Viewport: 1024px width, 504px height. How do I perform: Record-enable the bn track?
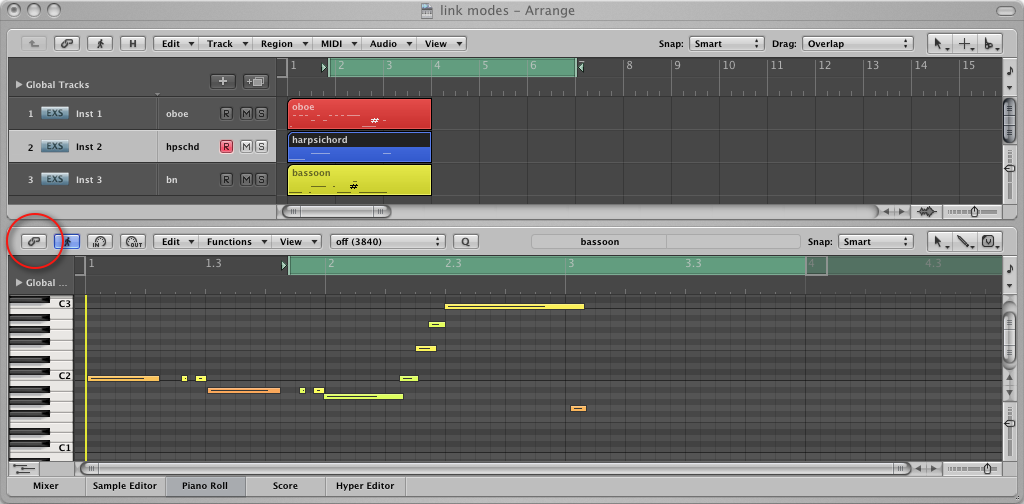click(226, 179)
